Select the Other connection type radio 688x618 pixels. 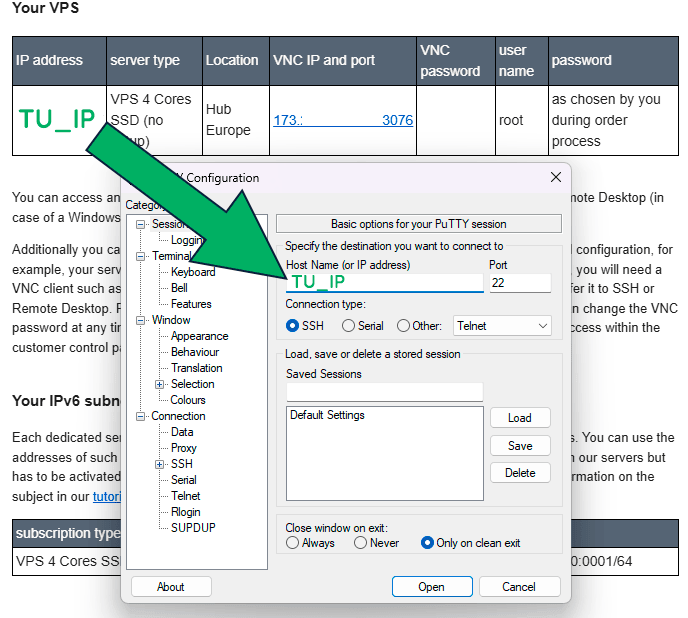tap(403, 326)
